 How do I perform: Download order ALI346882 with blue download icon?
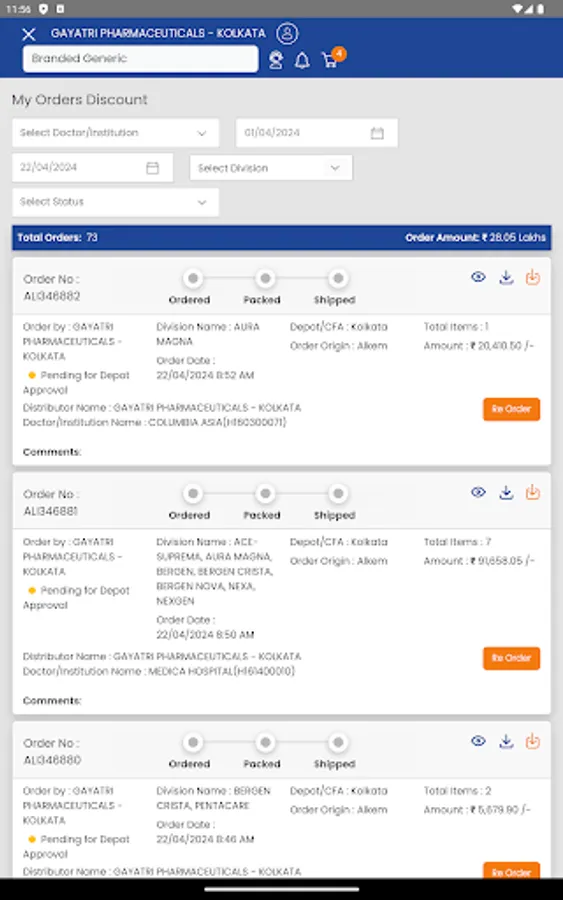pos(506,278)
